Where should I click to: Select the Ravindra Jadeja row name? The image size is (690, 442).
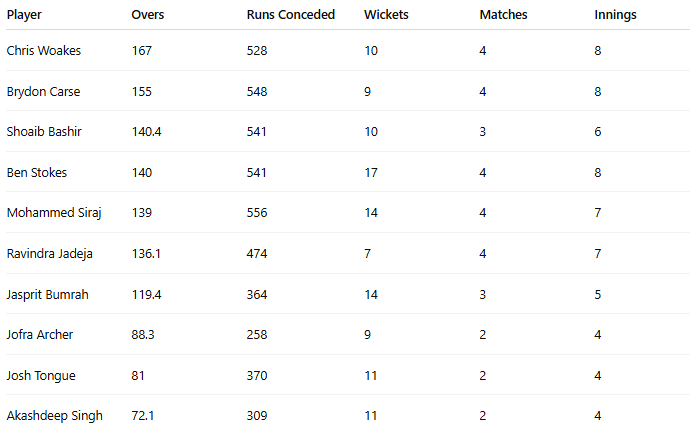pos(49,254)
